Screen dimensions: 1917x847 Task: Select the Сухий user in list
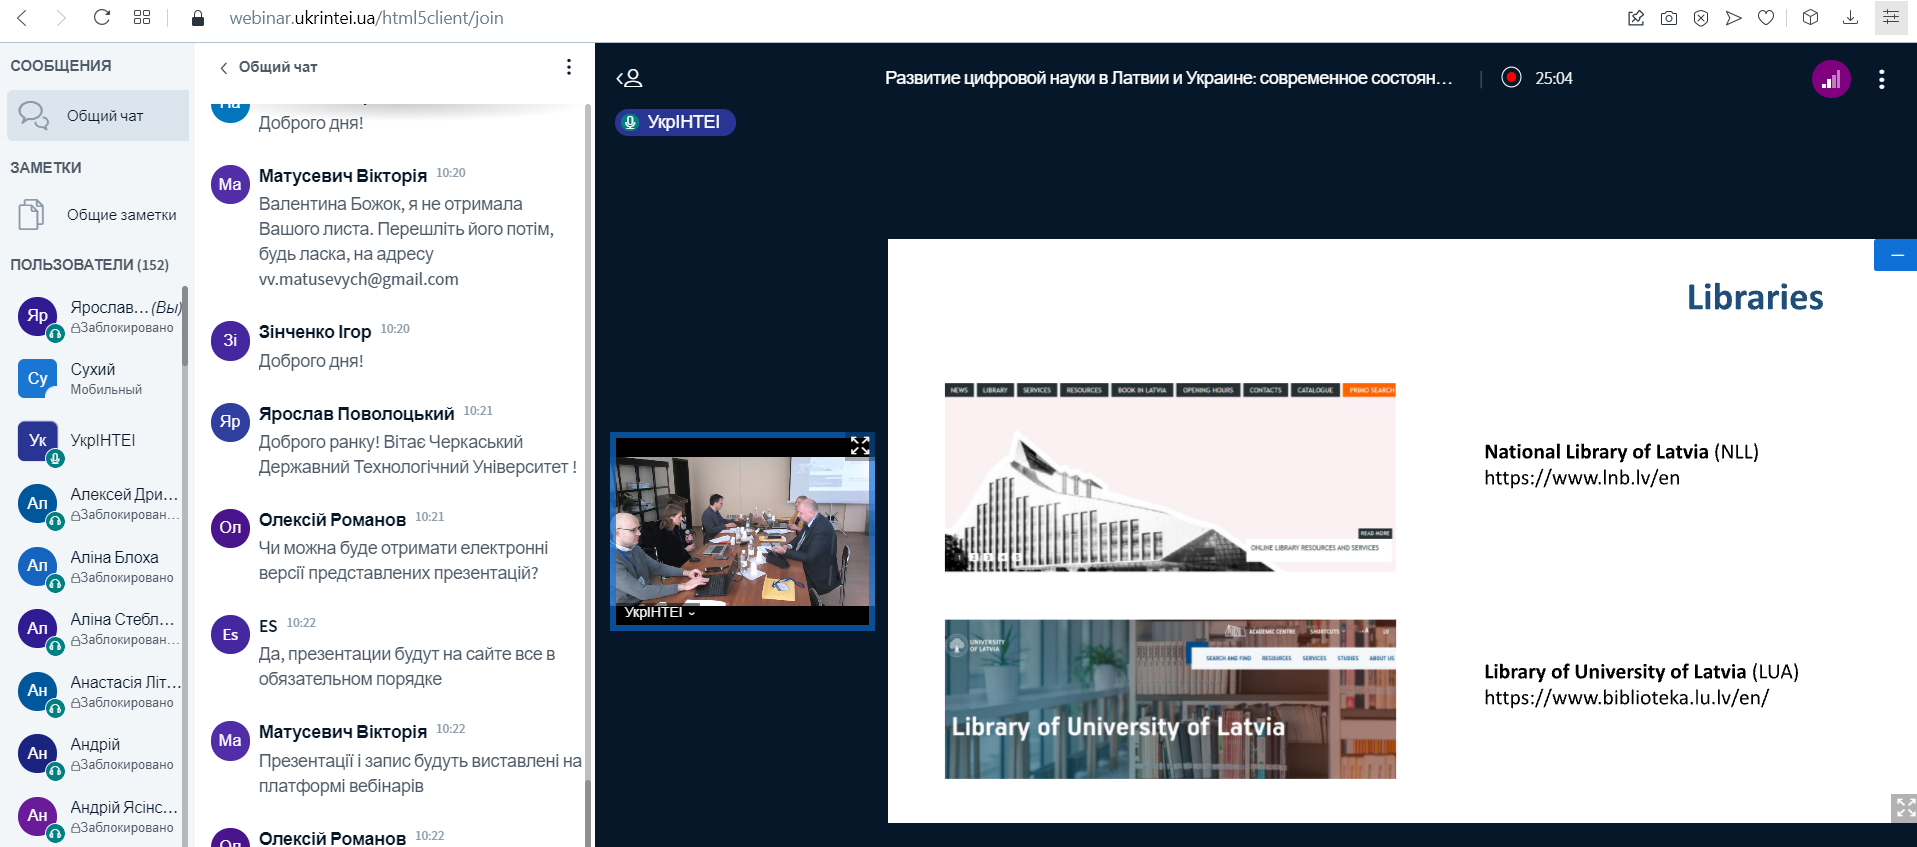click(98, 379)
